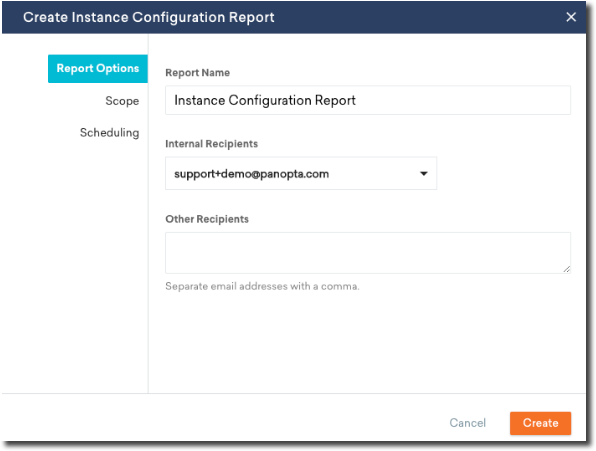Click the 'Instance Configuration Report' text in name field
596x451 pixels.
(x=265, y=100)
